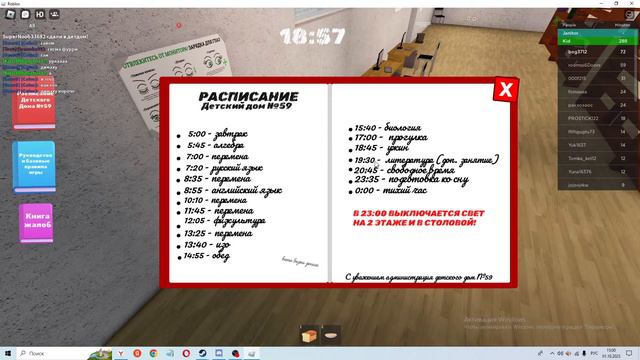640x360 pixels.
Task: Click the 5:00 - завтрак schedule line
Action: click(217, 134)
